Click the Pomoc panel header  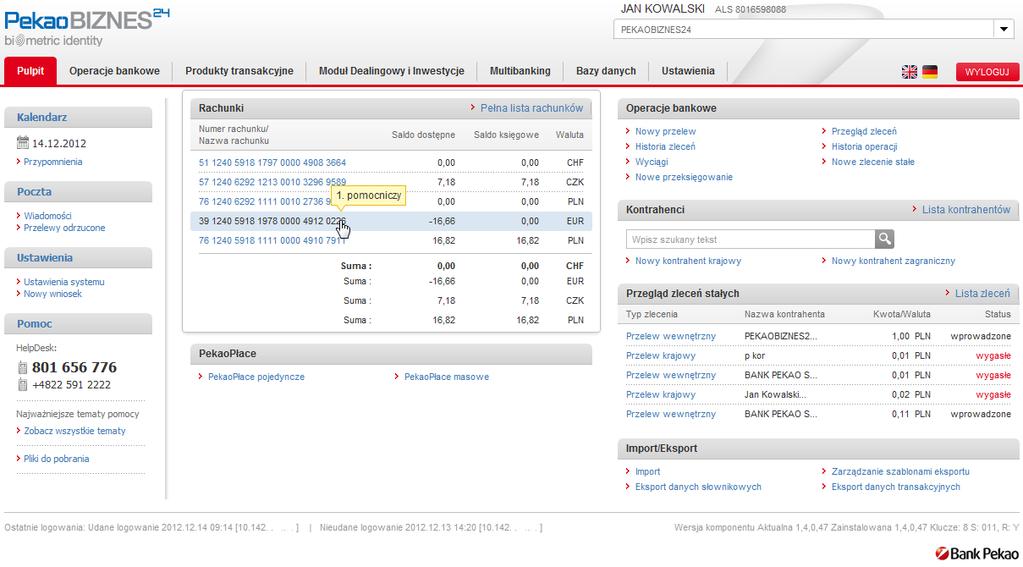click(78, 324)
